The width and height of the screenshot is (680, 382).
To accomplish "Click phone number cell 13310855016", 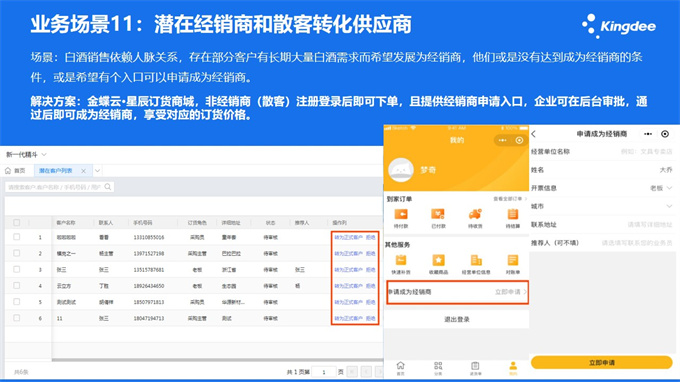I will [149, 237].
